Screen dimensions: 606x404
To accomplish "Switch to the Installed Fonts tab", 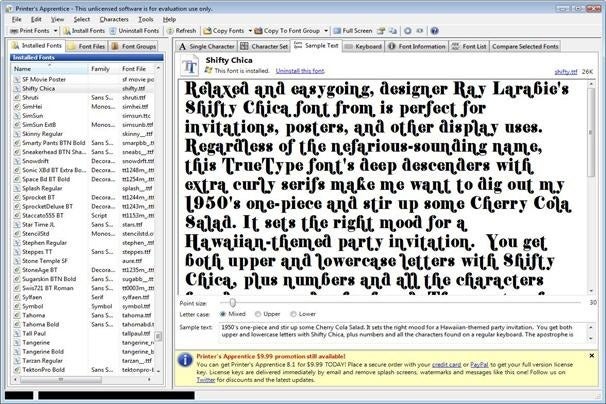I will [37, 45].
